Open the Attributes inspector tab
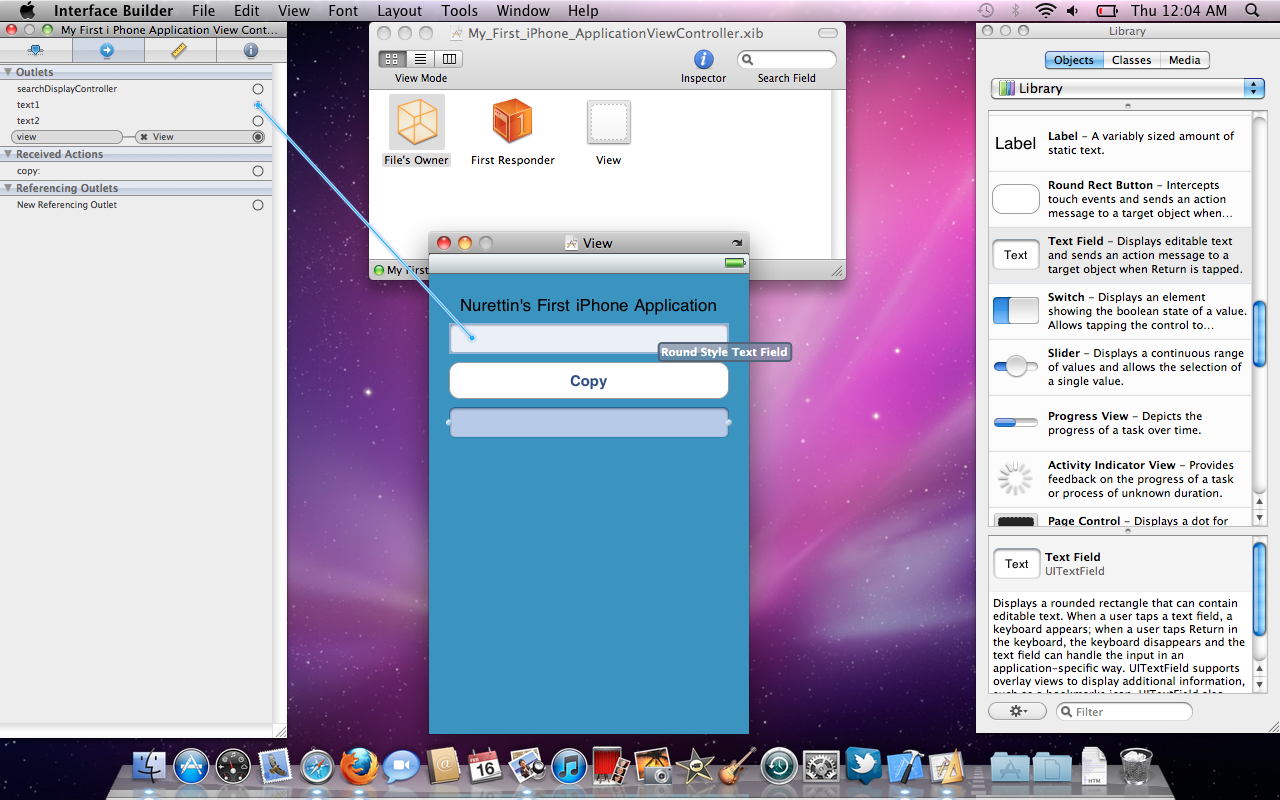Viewport: 1280px width, 800px height. (x=36, y=50)
